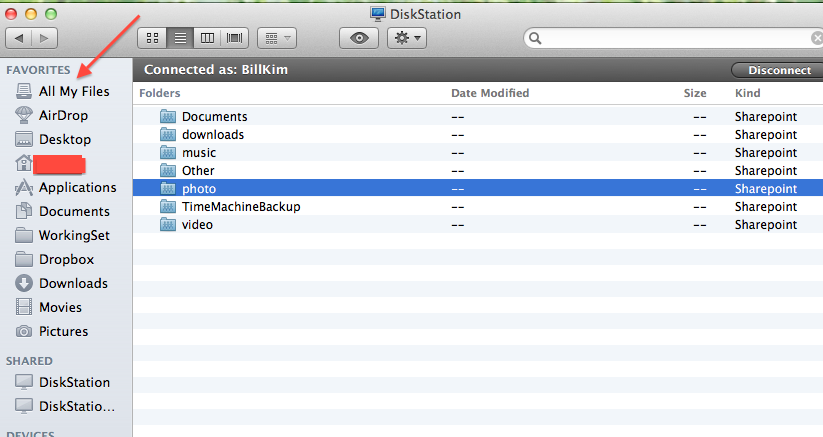Select the Other shared folder icon
The height and width of the screenshot is (437, 823).
click(168, 170)
